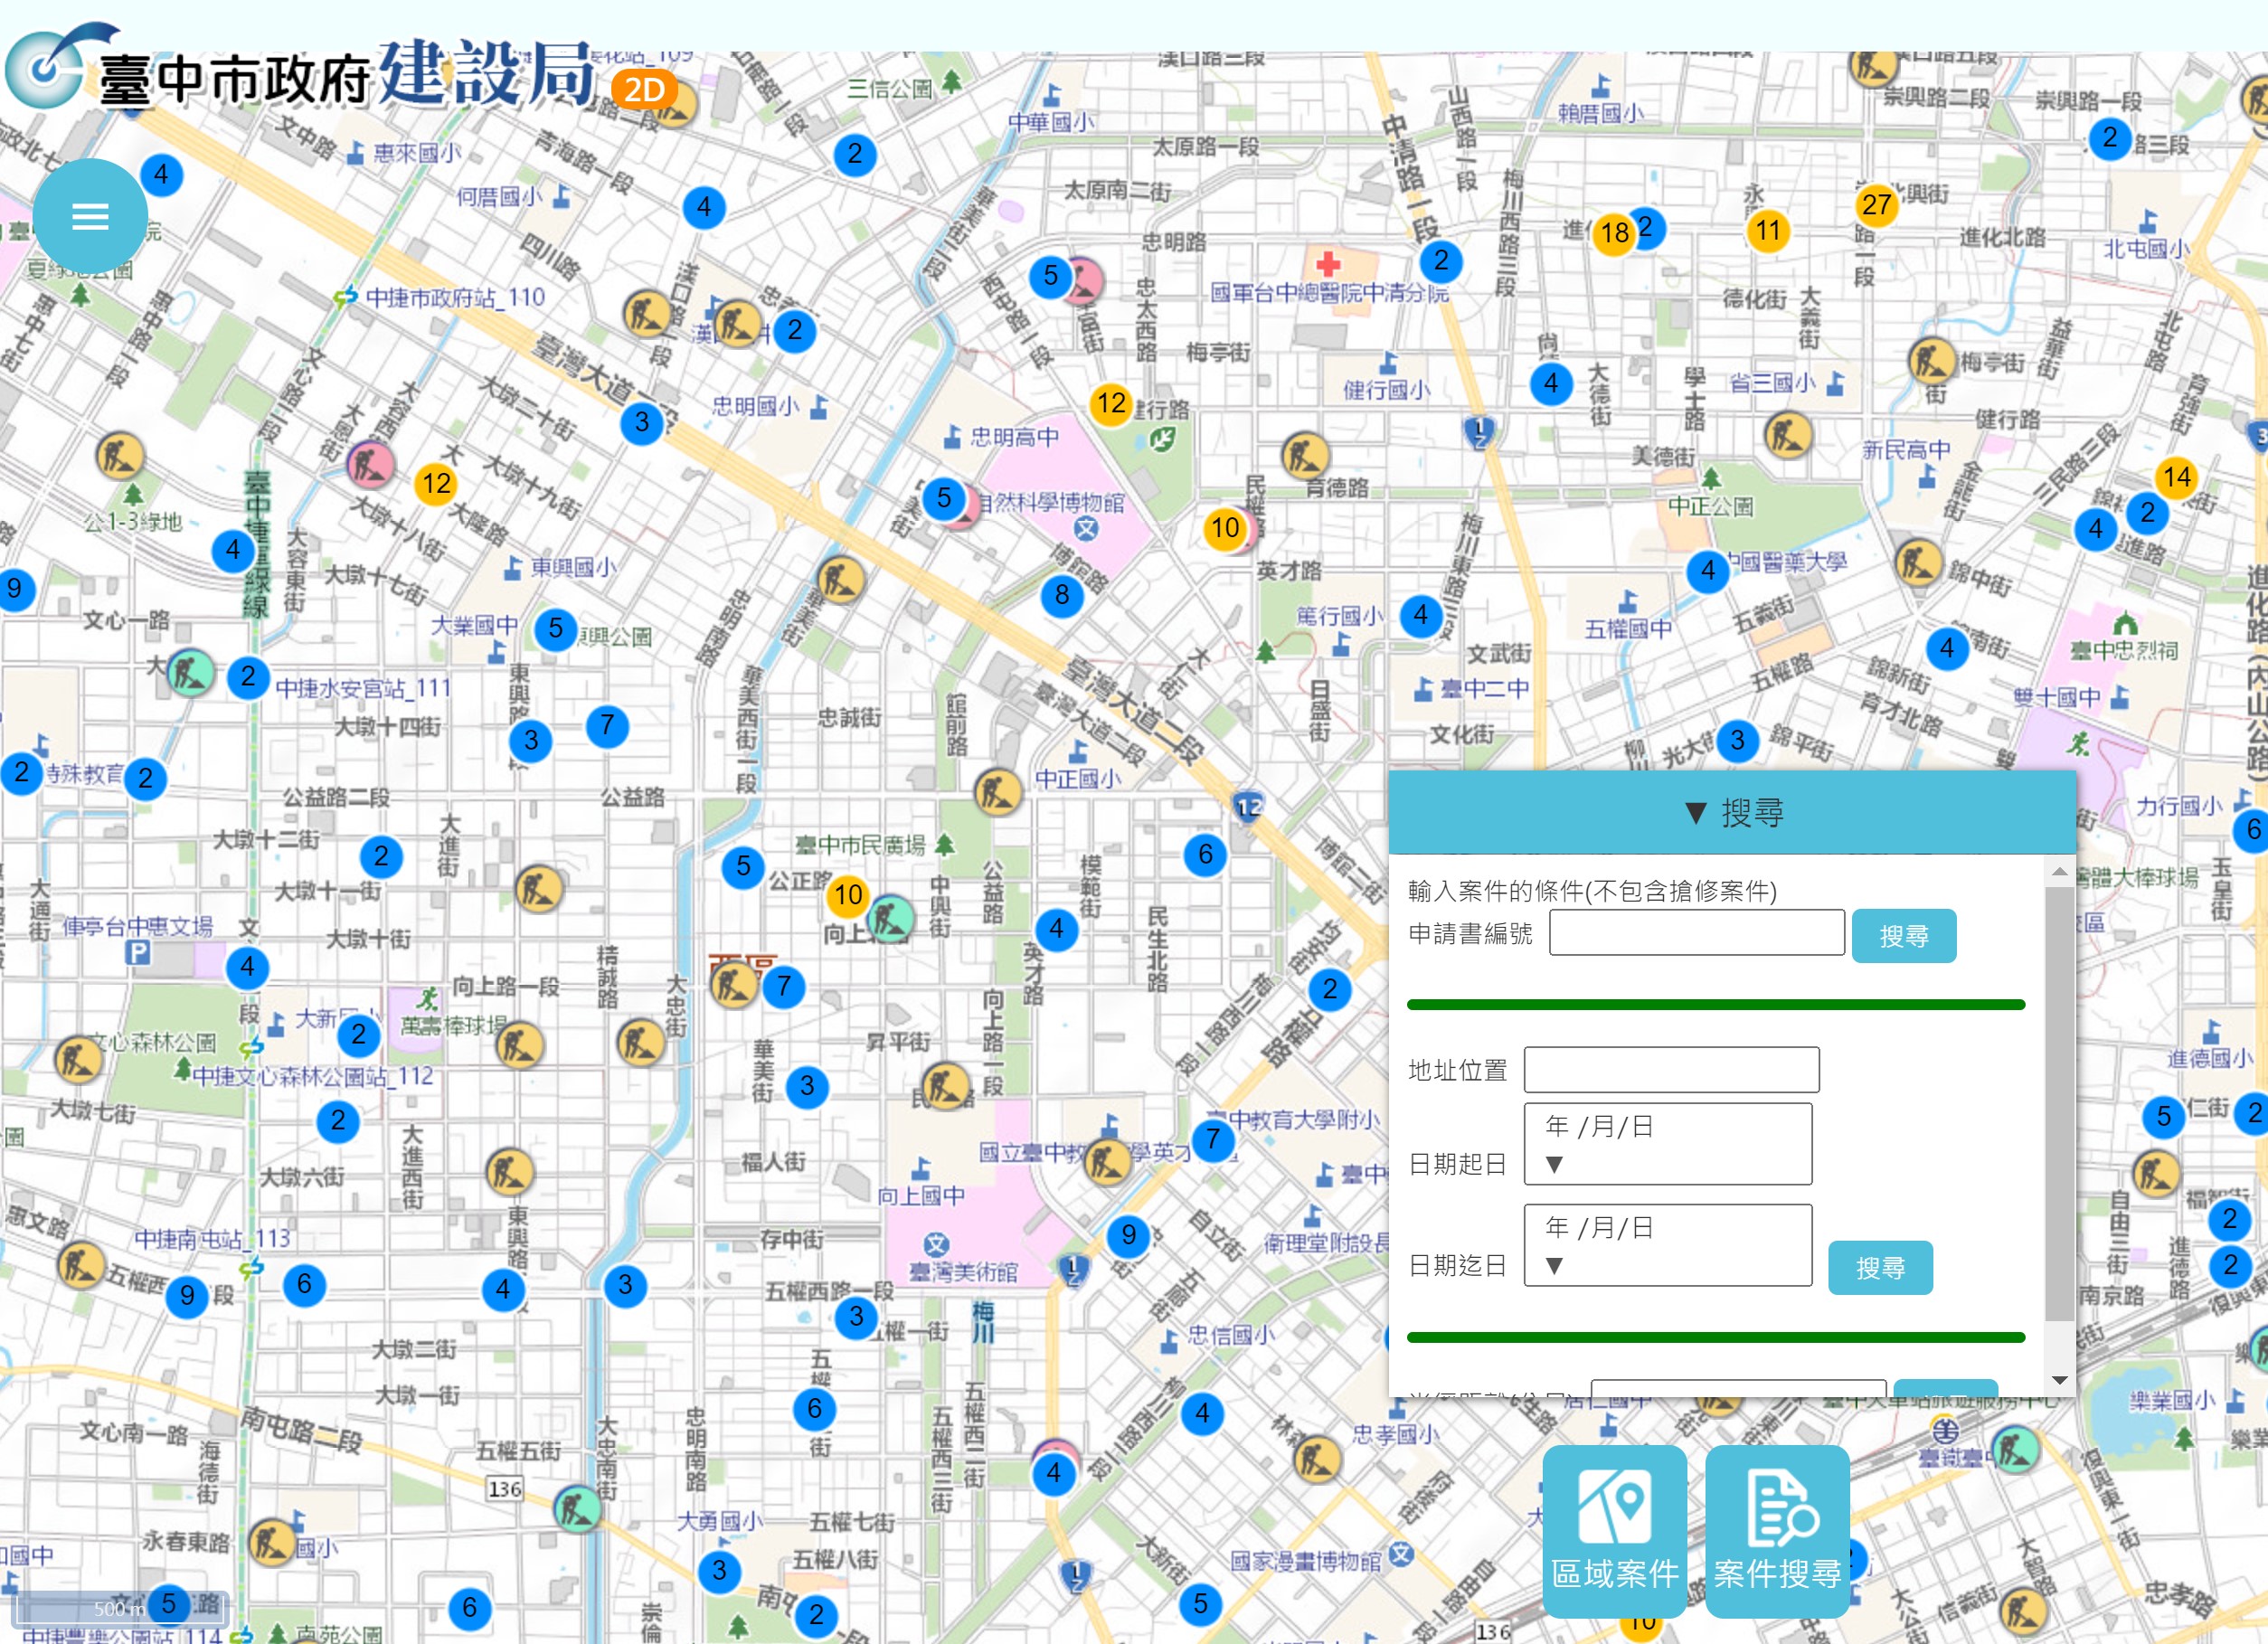Click cluster marker 12 near 大墩十九街
This screenshot has width=2268, height=1644.
tap(436, 484)
